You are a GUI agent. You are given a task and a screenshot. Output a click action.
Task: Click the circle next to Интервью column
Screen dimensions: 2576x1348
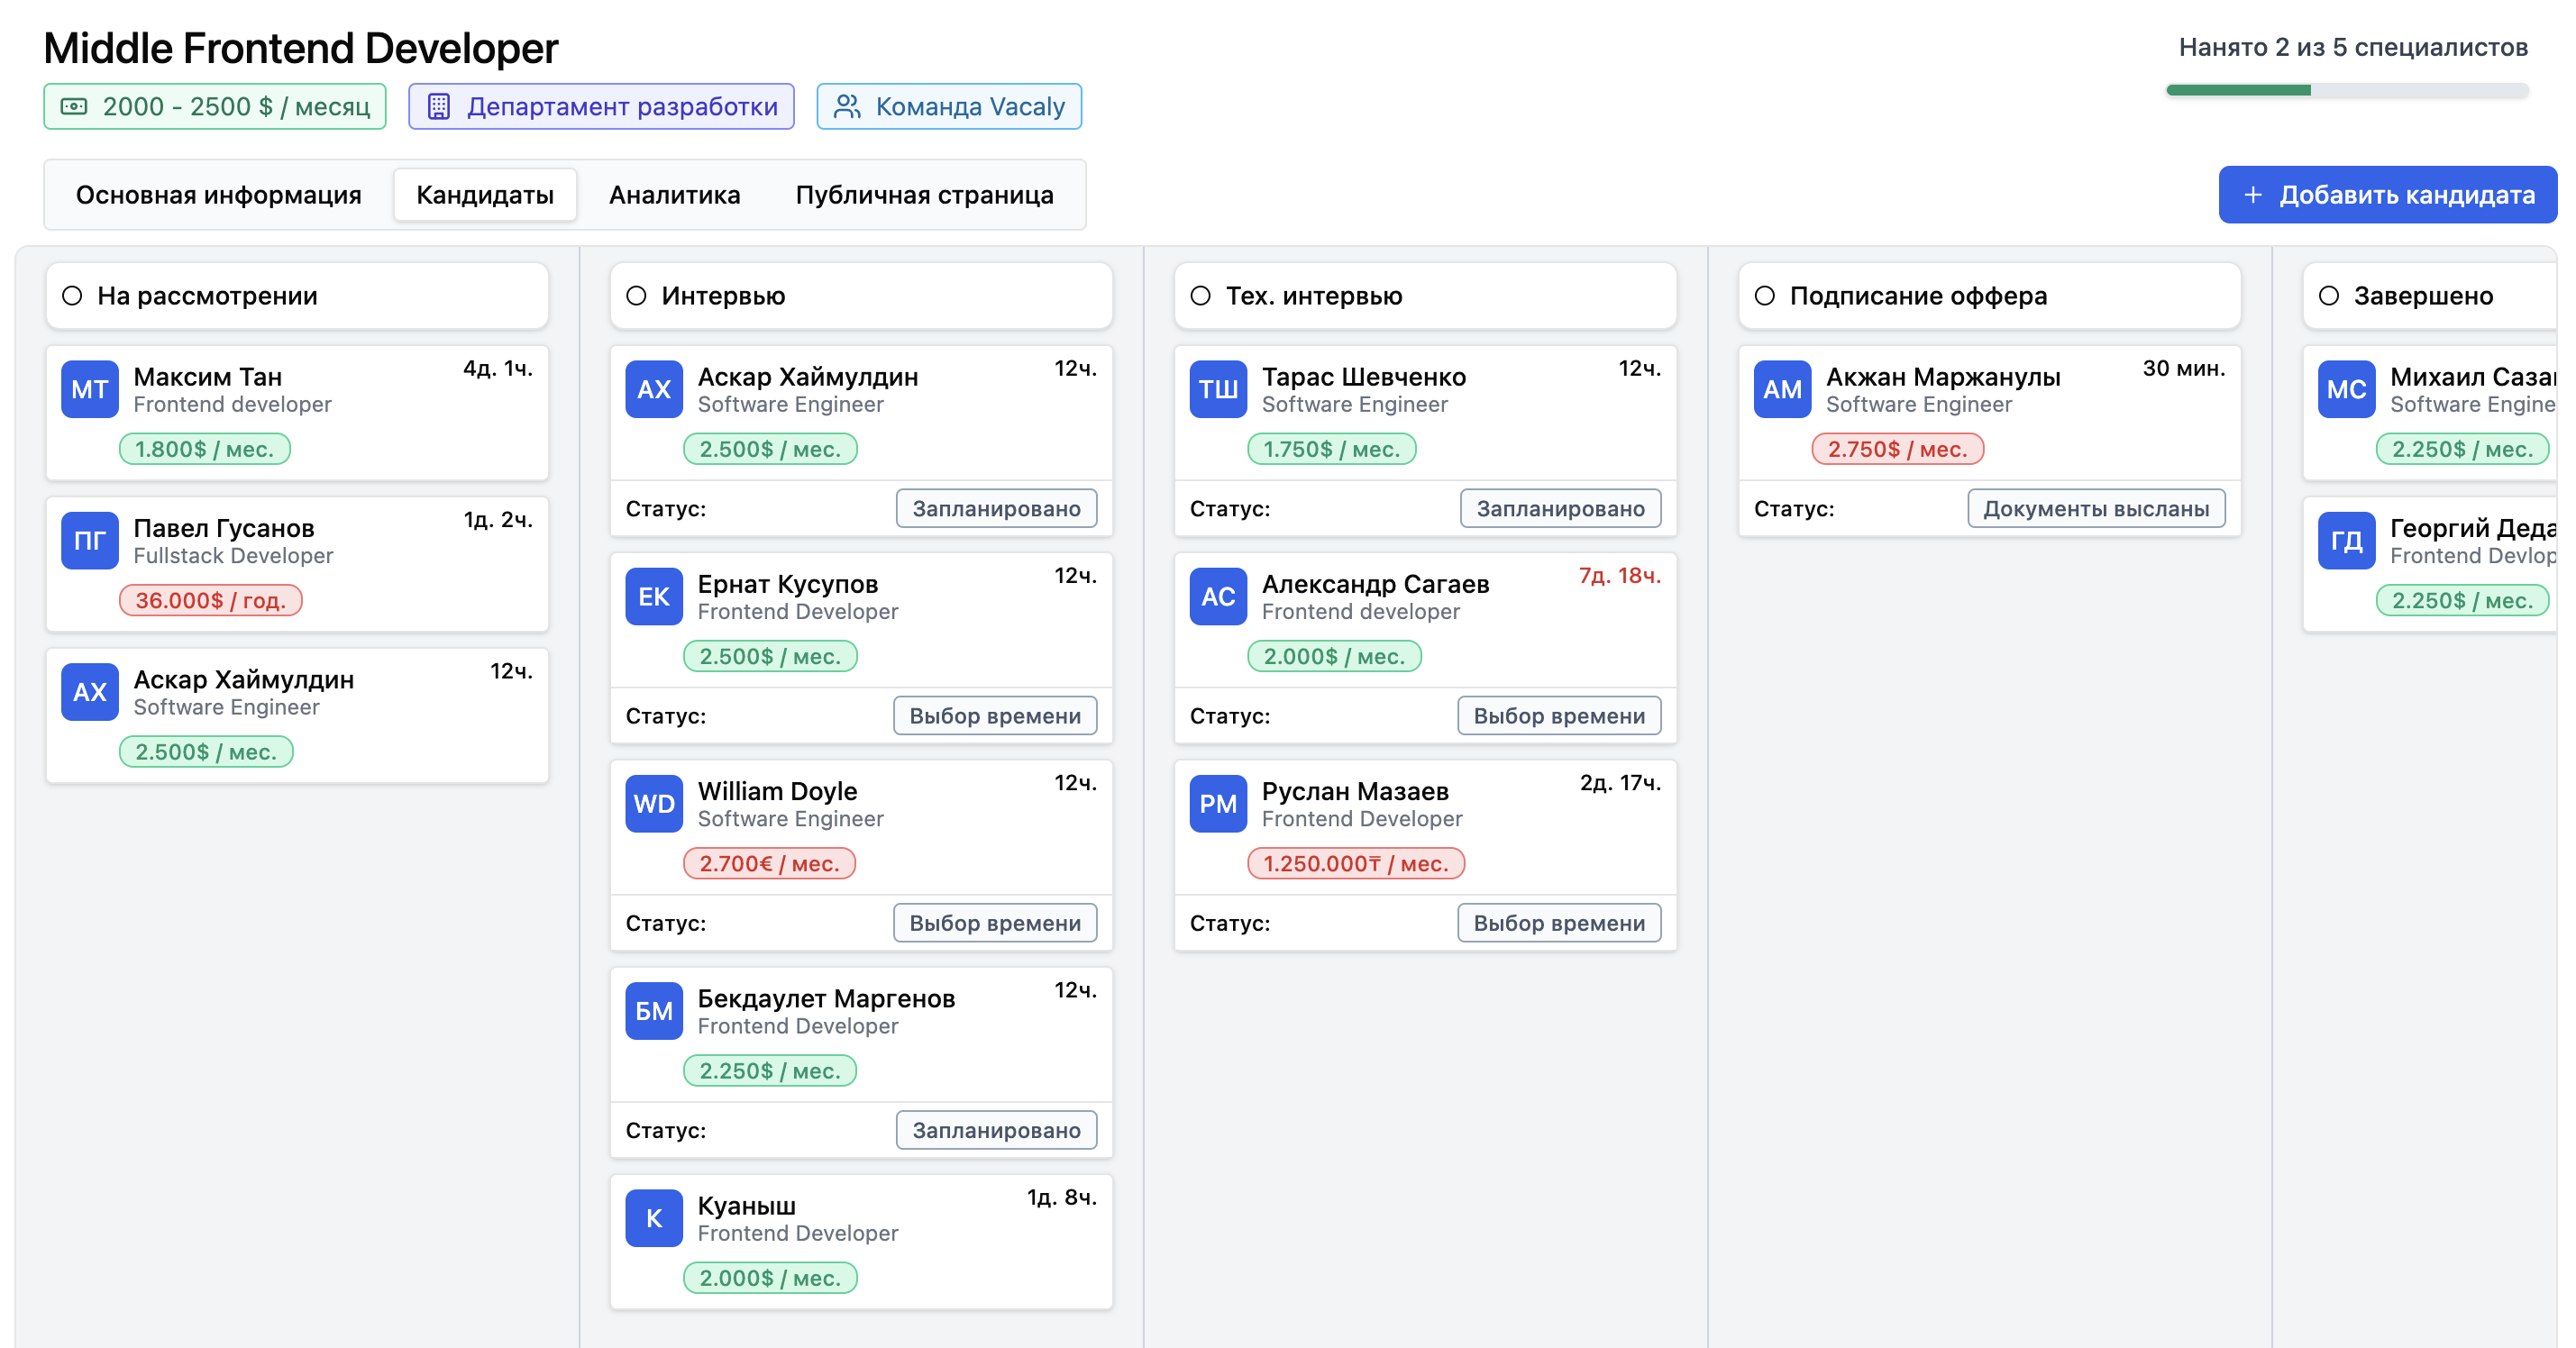636,295
